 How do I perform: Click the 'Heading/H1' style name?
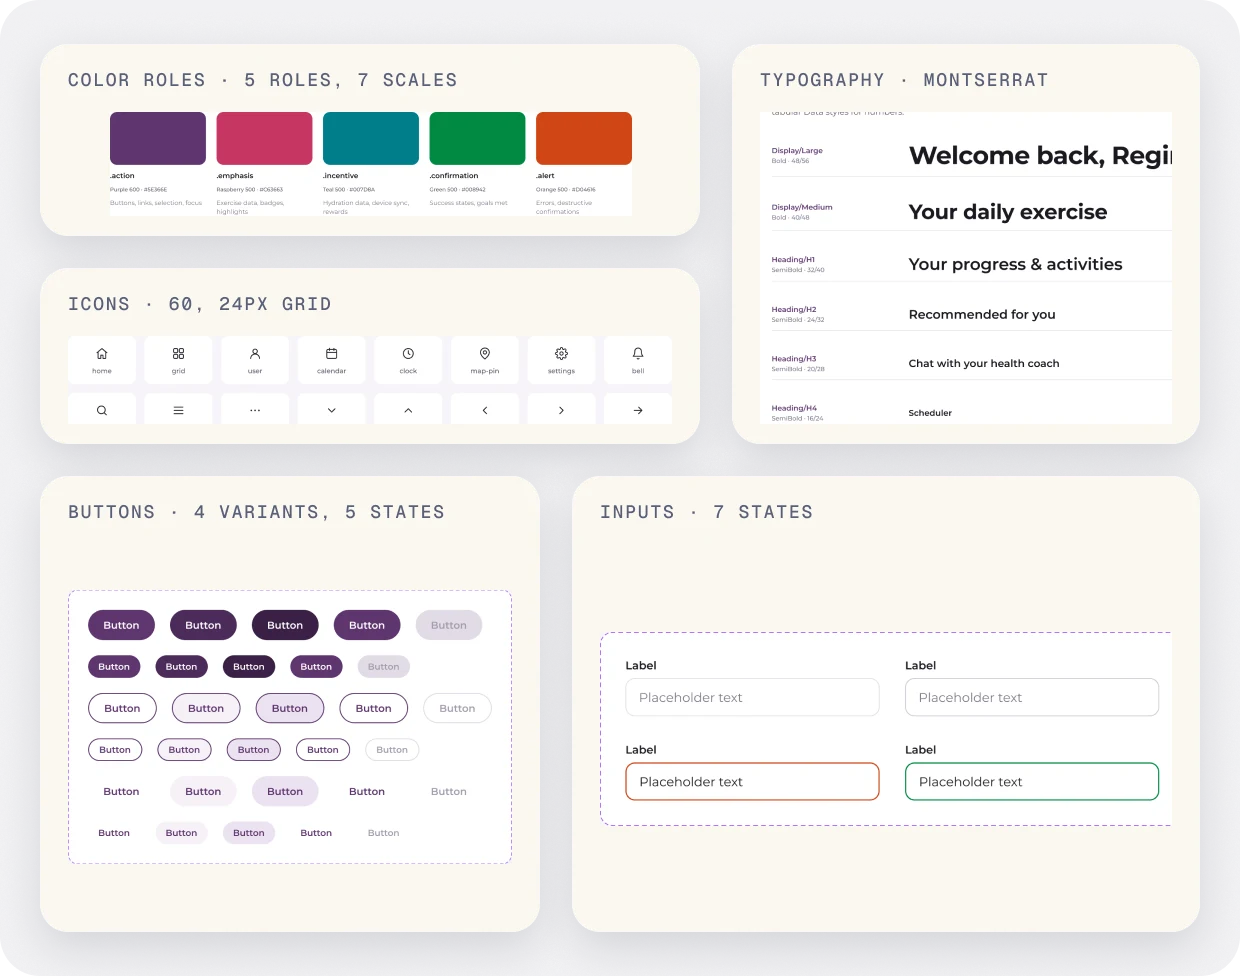793,260
